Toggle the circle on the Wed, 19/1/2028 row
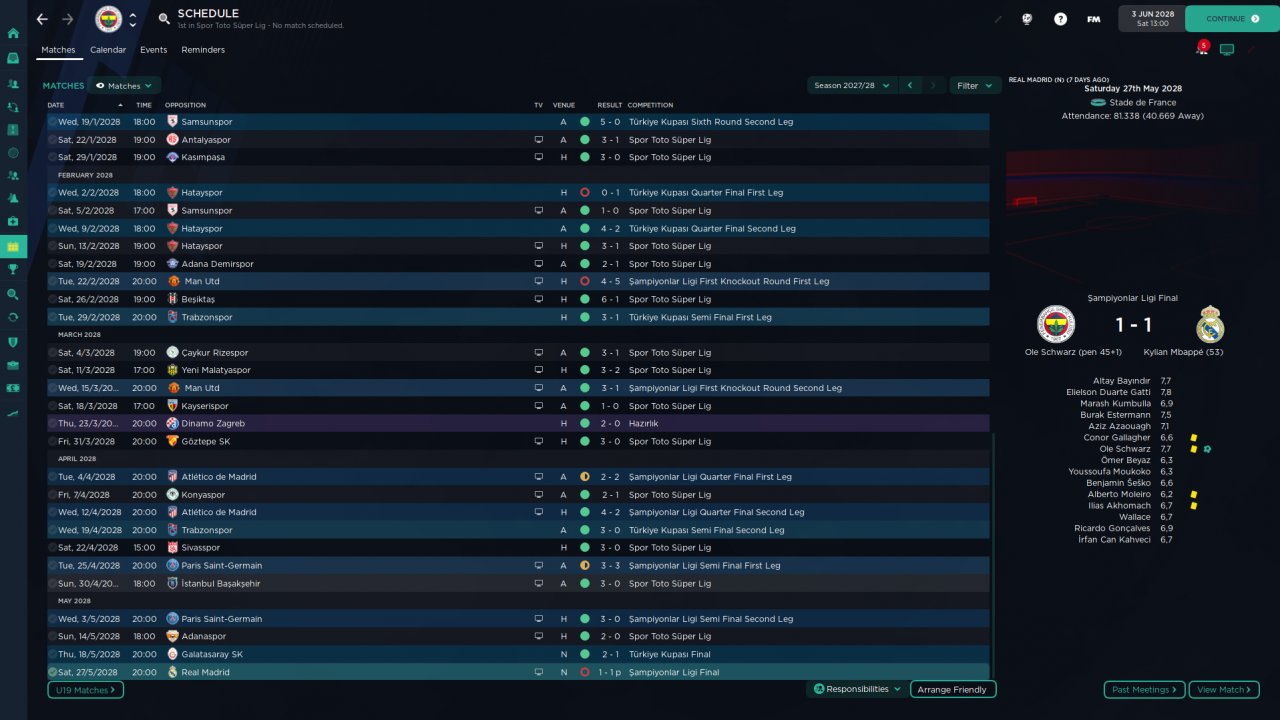1280x720 pixels. point(52,122)
